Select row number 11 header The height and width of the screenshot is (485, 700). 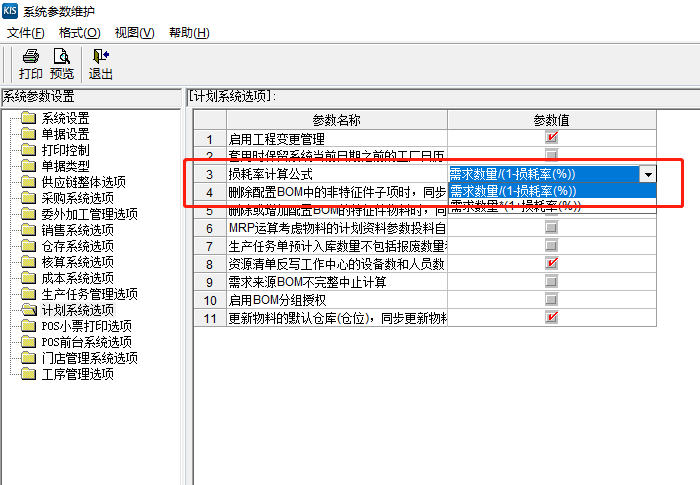pos(210,318)
